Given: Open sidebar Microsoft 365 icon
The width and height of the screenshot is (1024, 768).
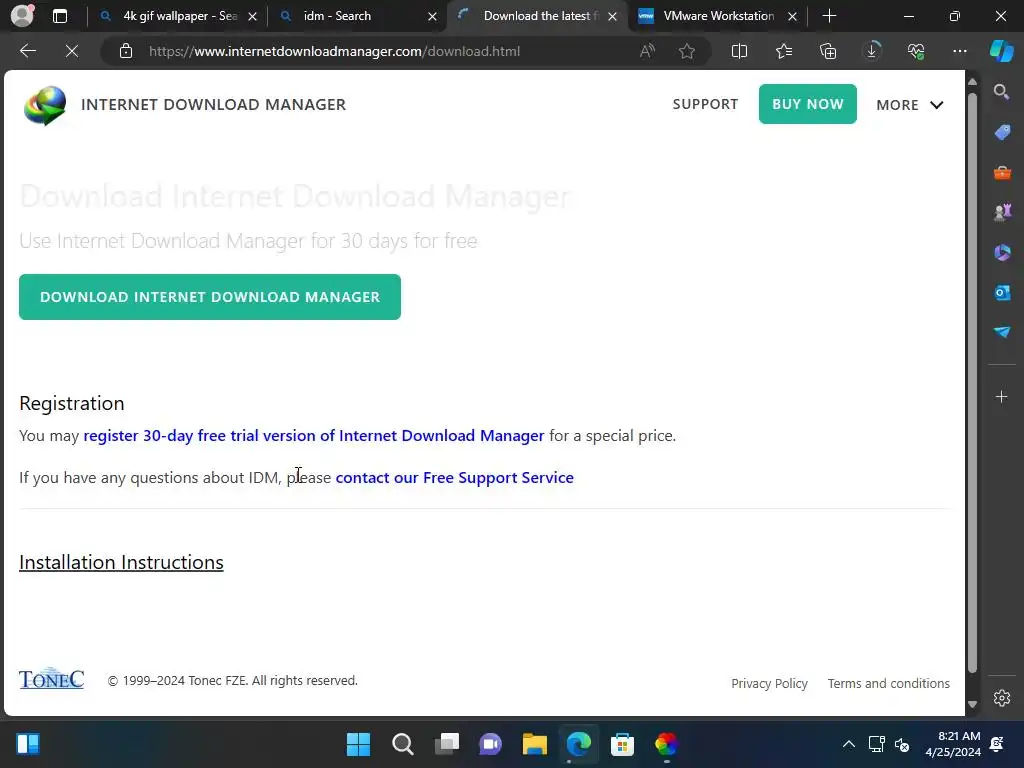Looking at the screenshot, I should (1002, 252).
